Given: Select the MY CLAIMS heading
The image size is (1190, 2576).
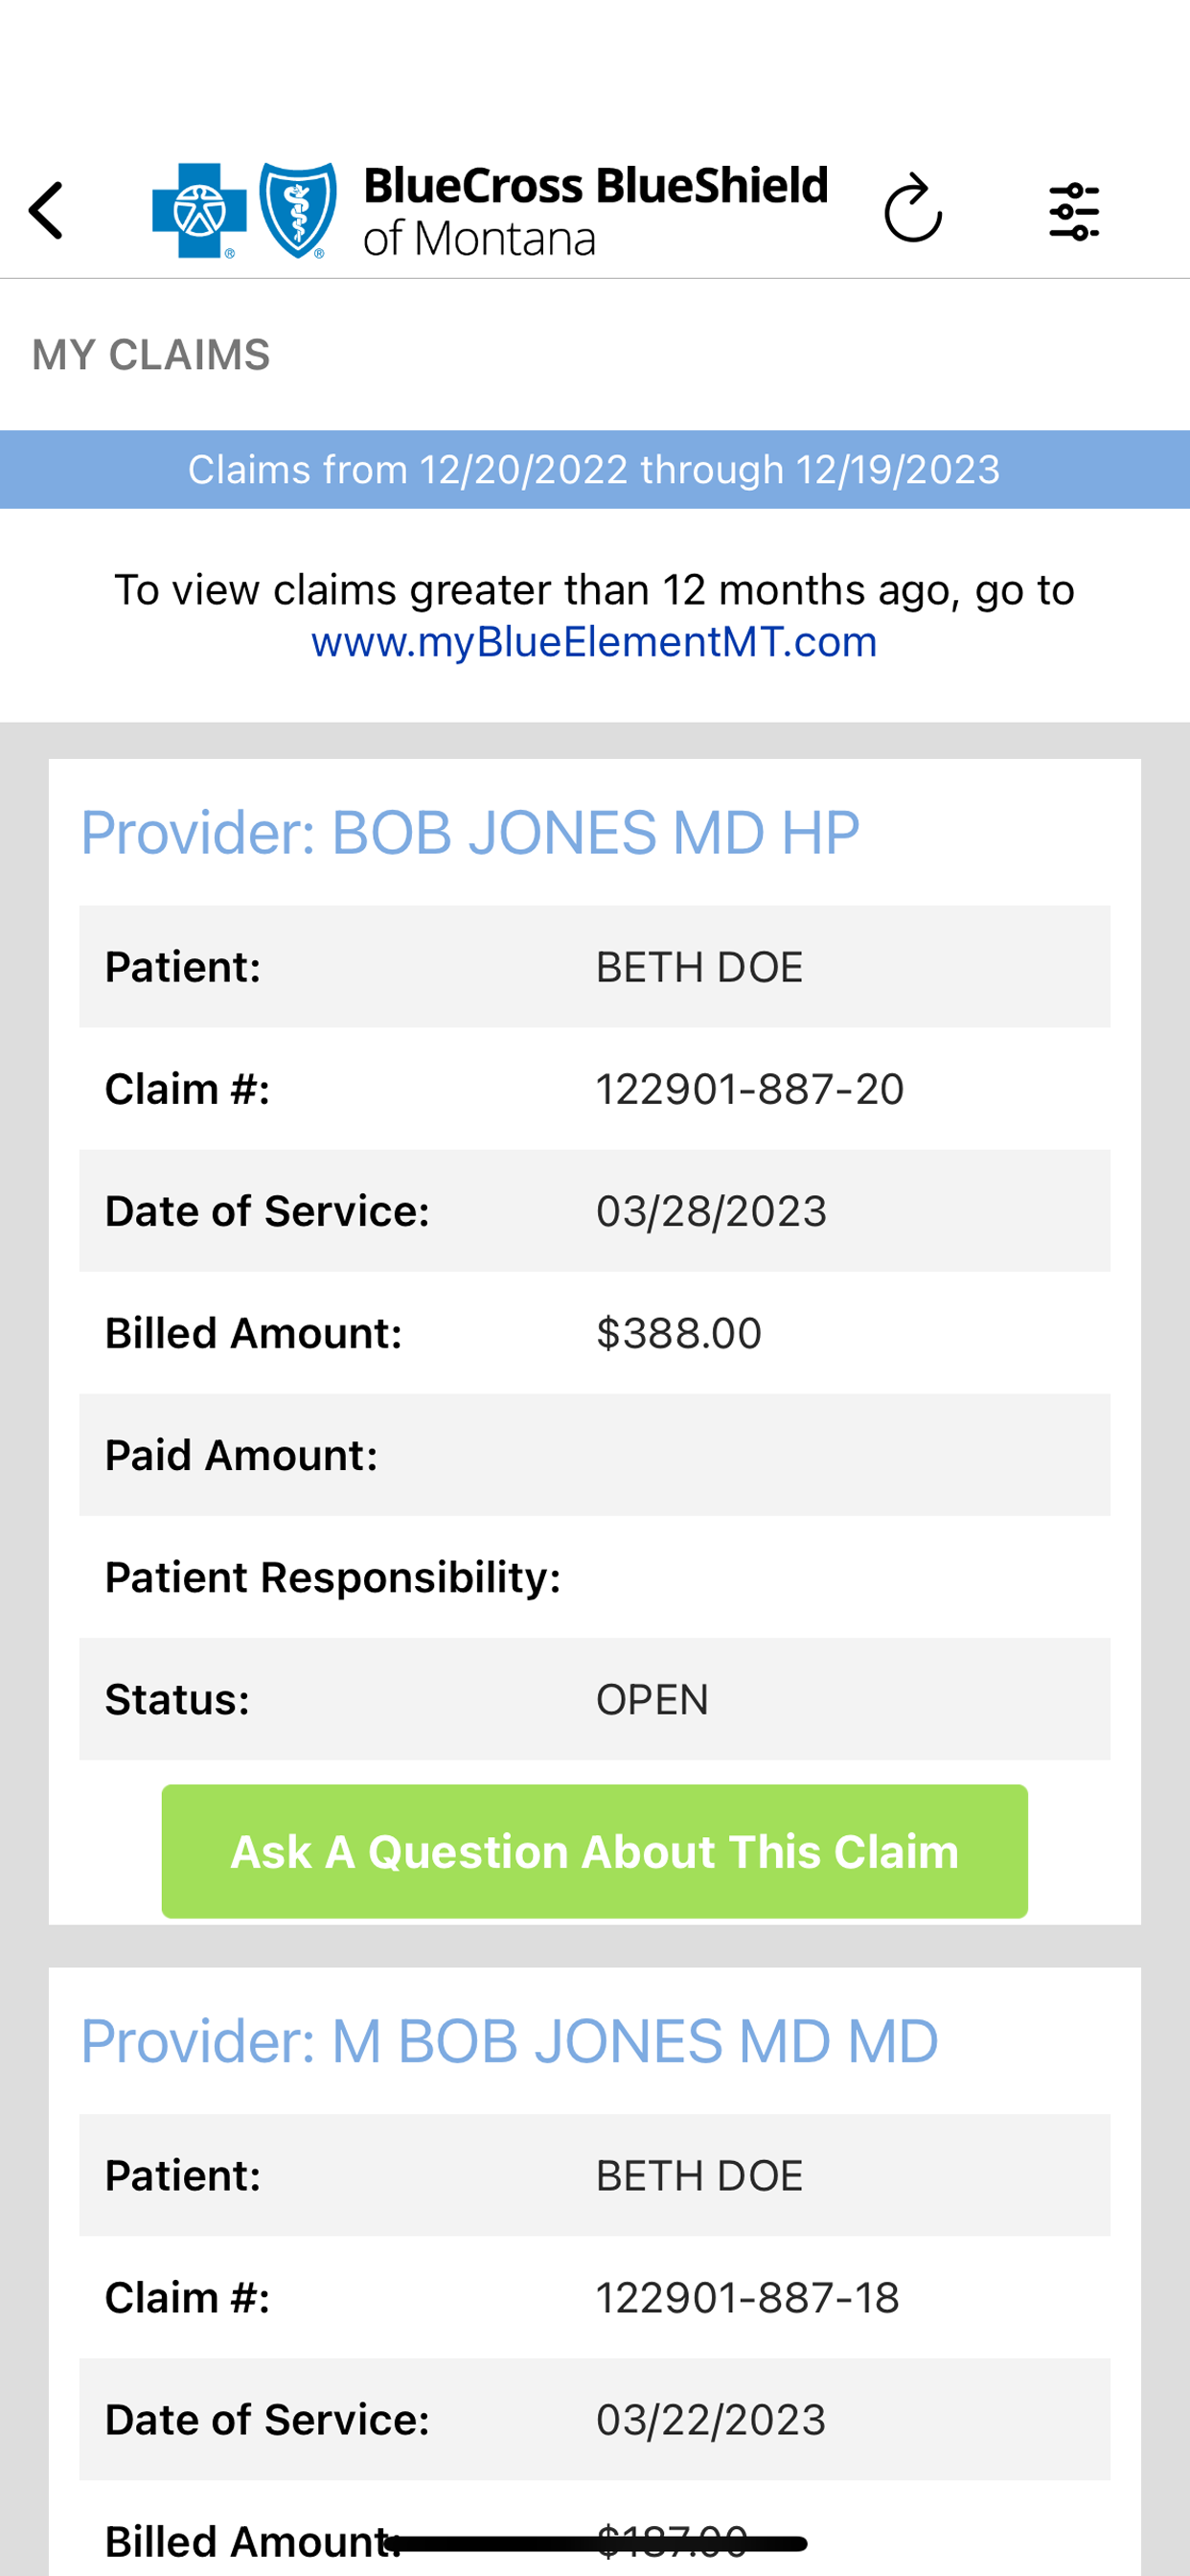Looking at the screenshot, I should tap(151, 355).
